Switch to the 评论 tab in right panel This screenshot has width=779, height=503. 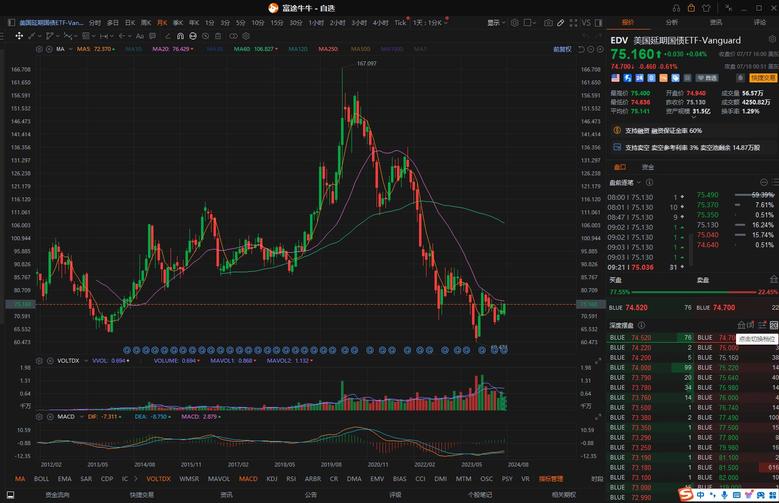tap(760, 22)
